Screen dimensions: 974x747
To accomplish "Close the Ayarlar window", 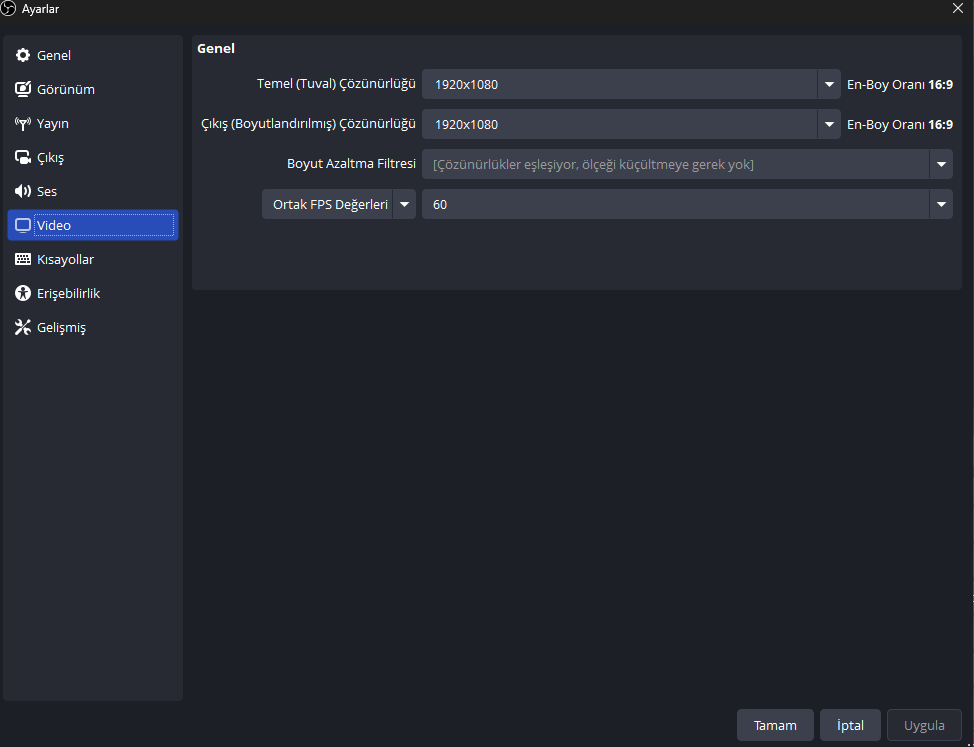I will pos(958,8).
